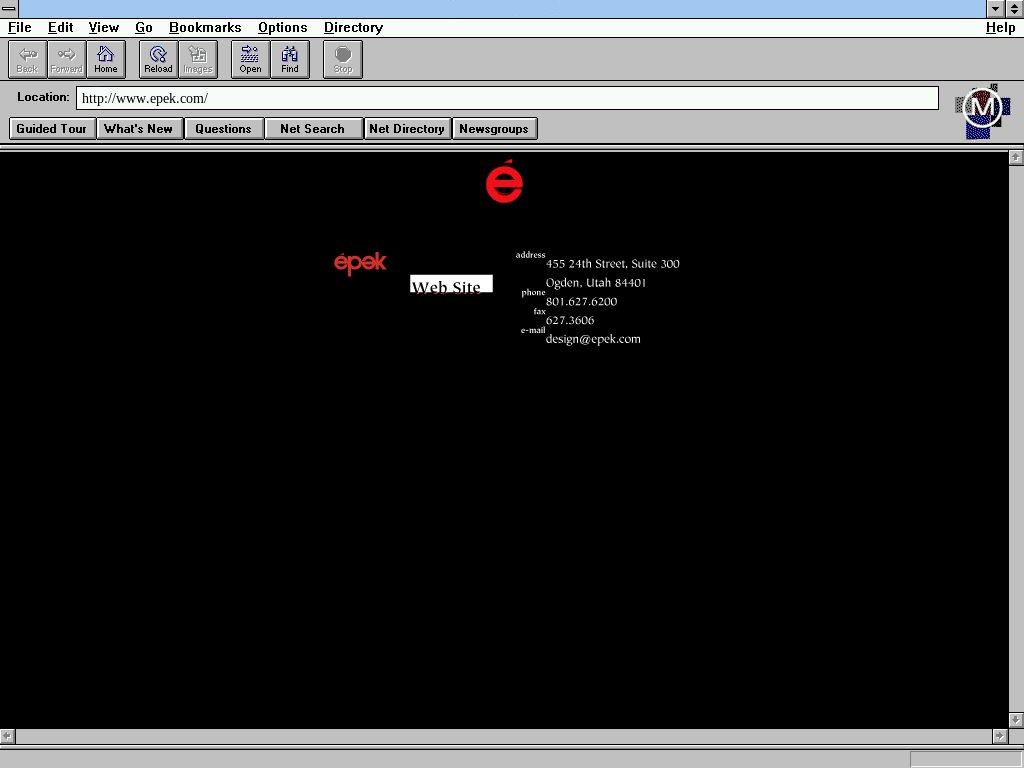
Task: Open the Bookmarks menu
Action: [x=205, y=28]
